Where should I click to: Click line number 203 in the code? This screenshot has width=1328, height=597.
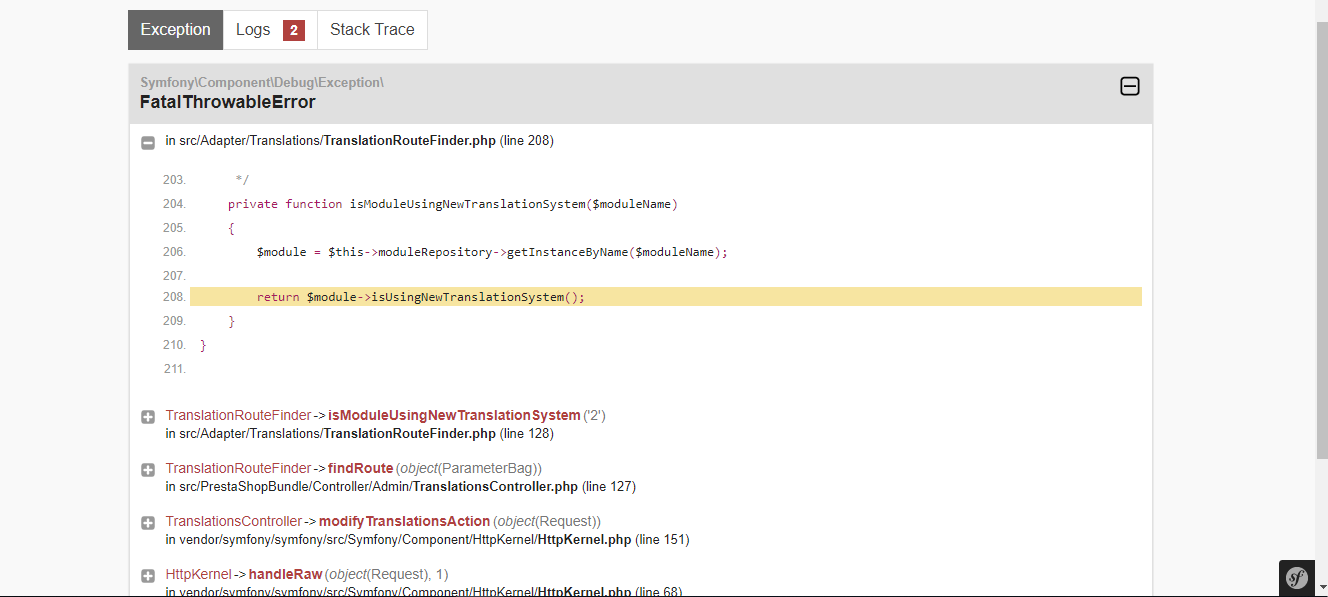click(174, 180)
